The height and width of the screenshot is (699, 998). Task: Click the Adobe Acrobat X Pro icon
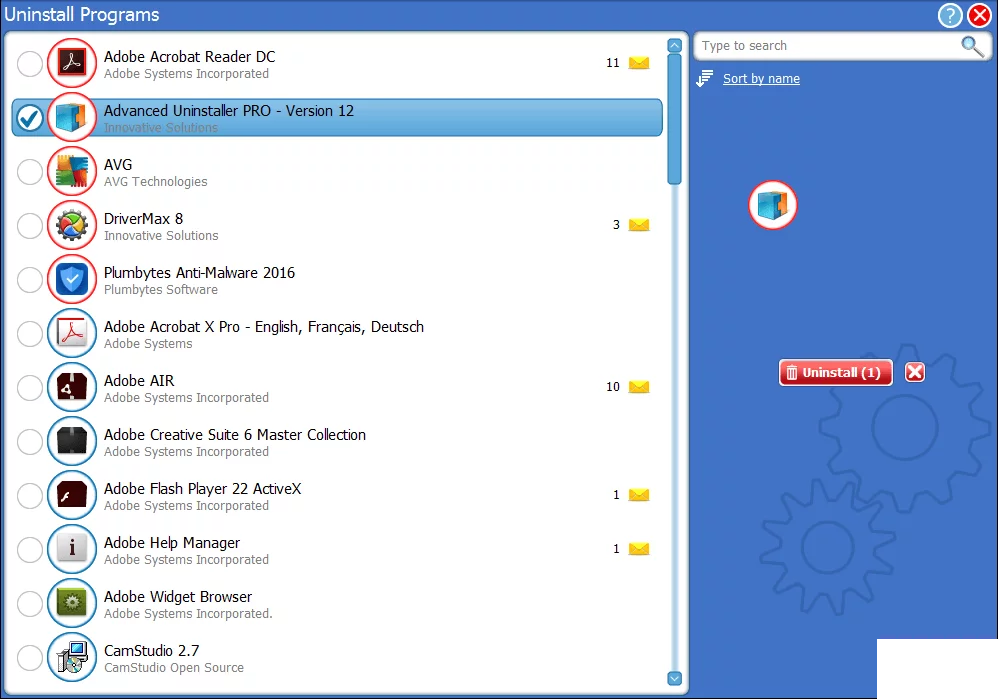point(72,333)
